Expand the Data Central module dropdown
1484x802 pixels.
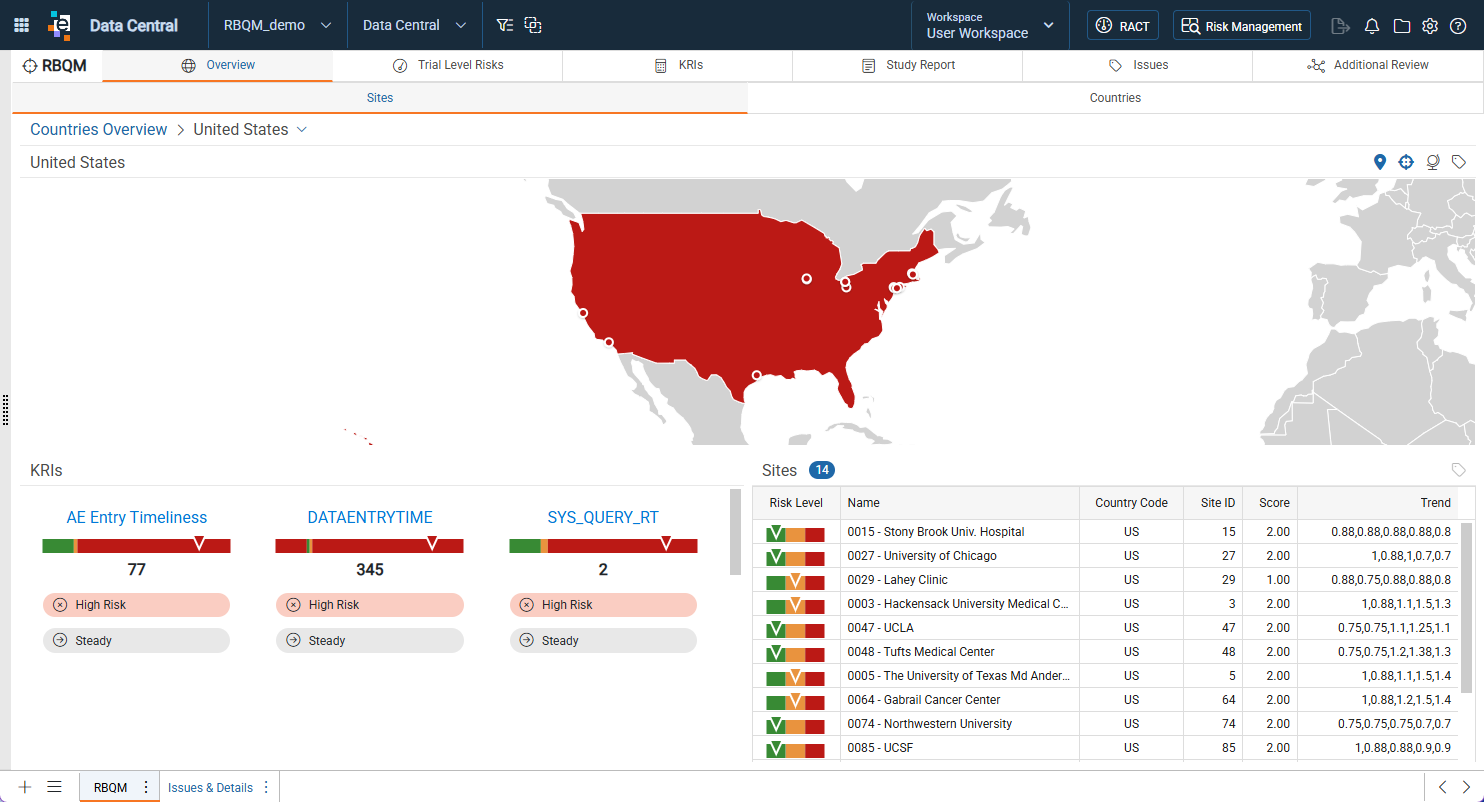415,25
